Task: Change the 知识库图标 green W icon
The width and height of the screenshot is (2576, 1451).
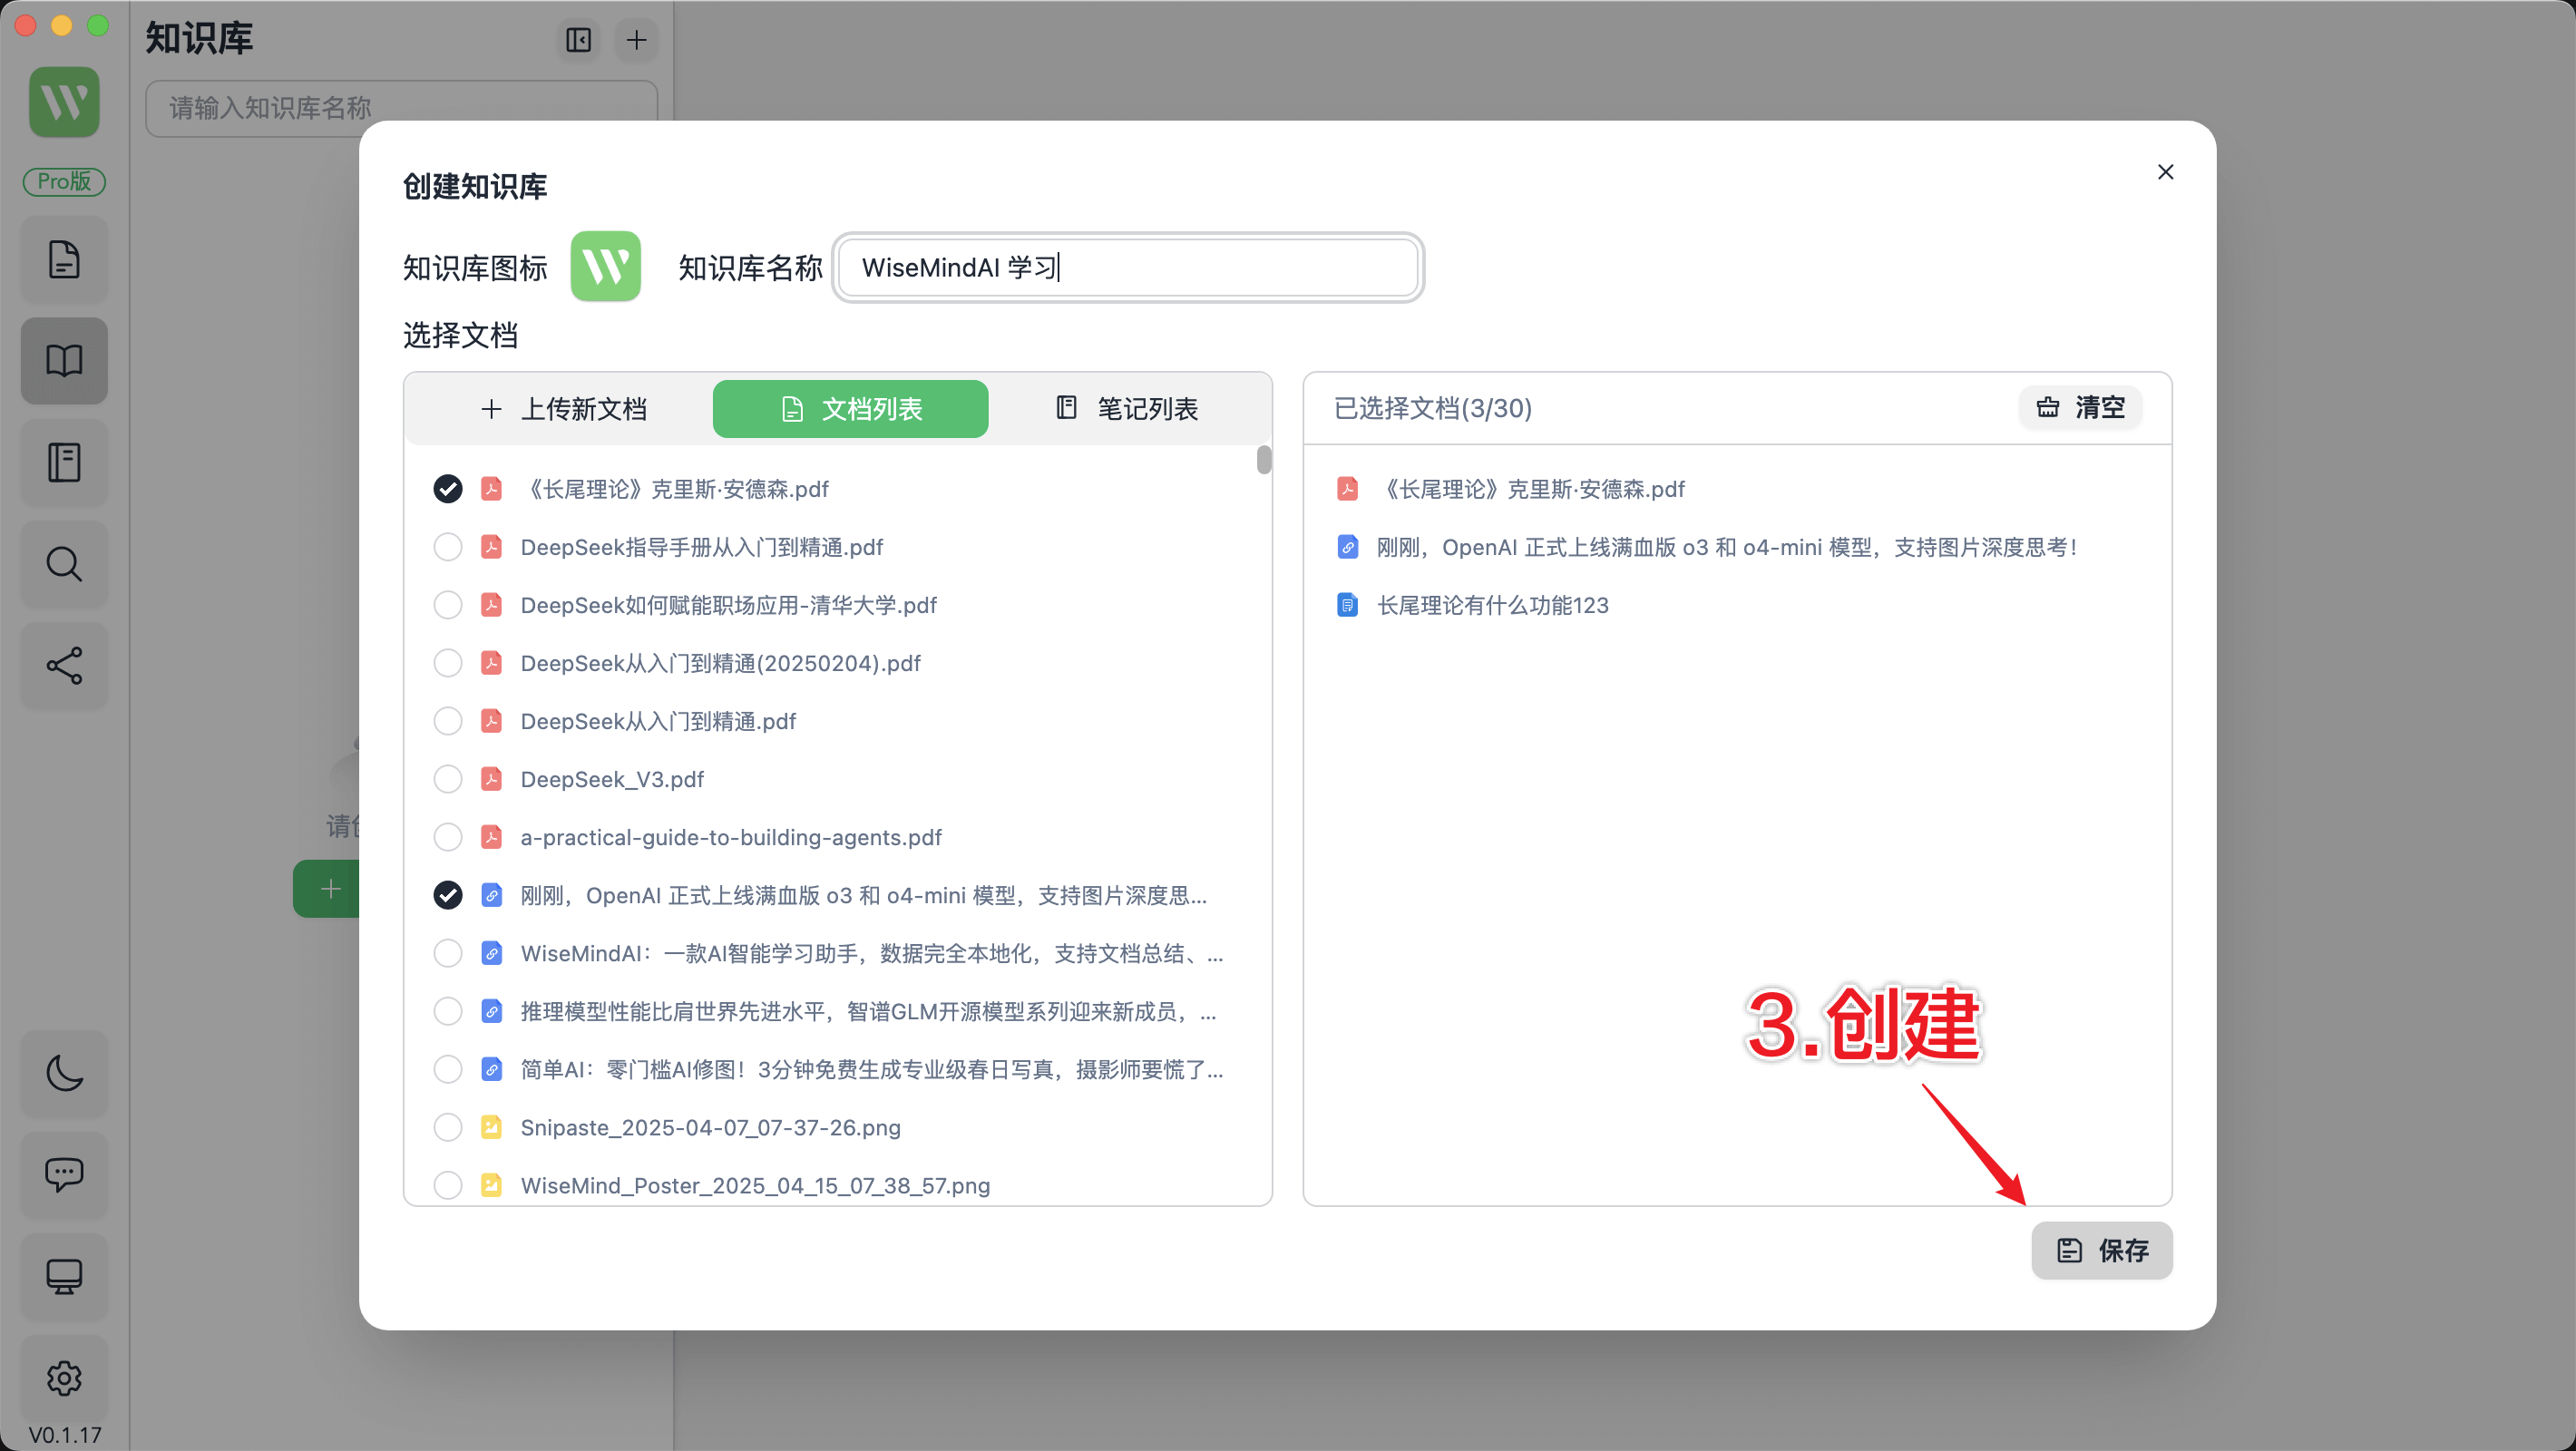Action: tap(605, 267)
